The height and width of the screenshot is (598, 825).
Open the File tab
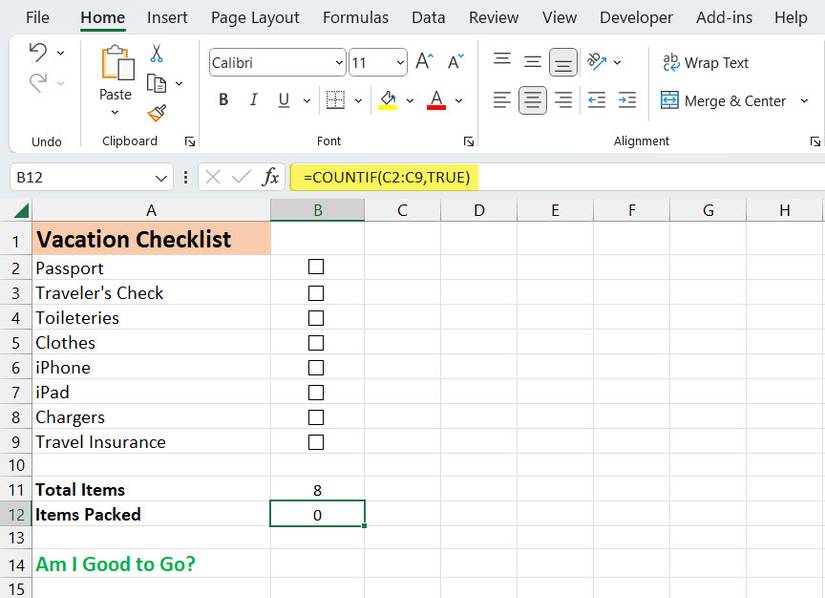tap(37, 17)
